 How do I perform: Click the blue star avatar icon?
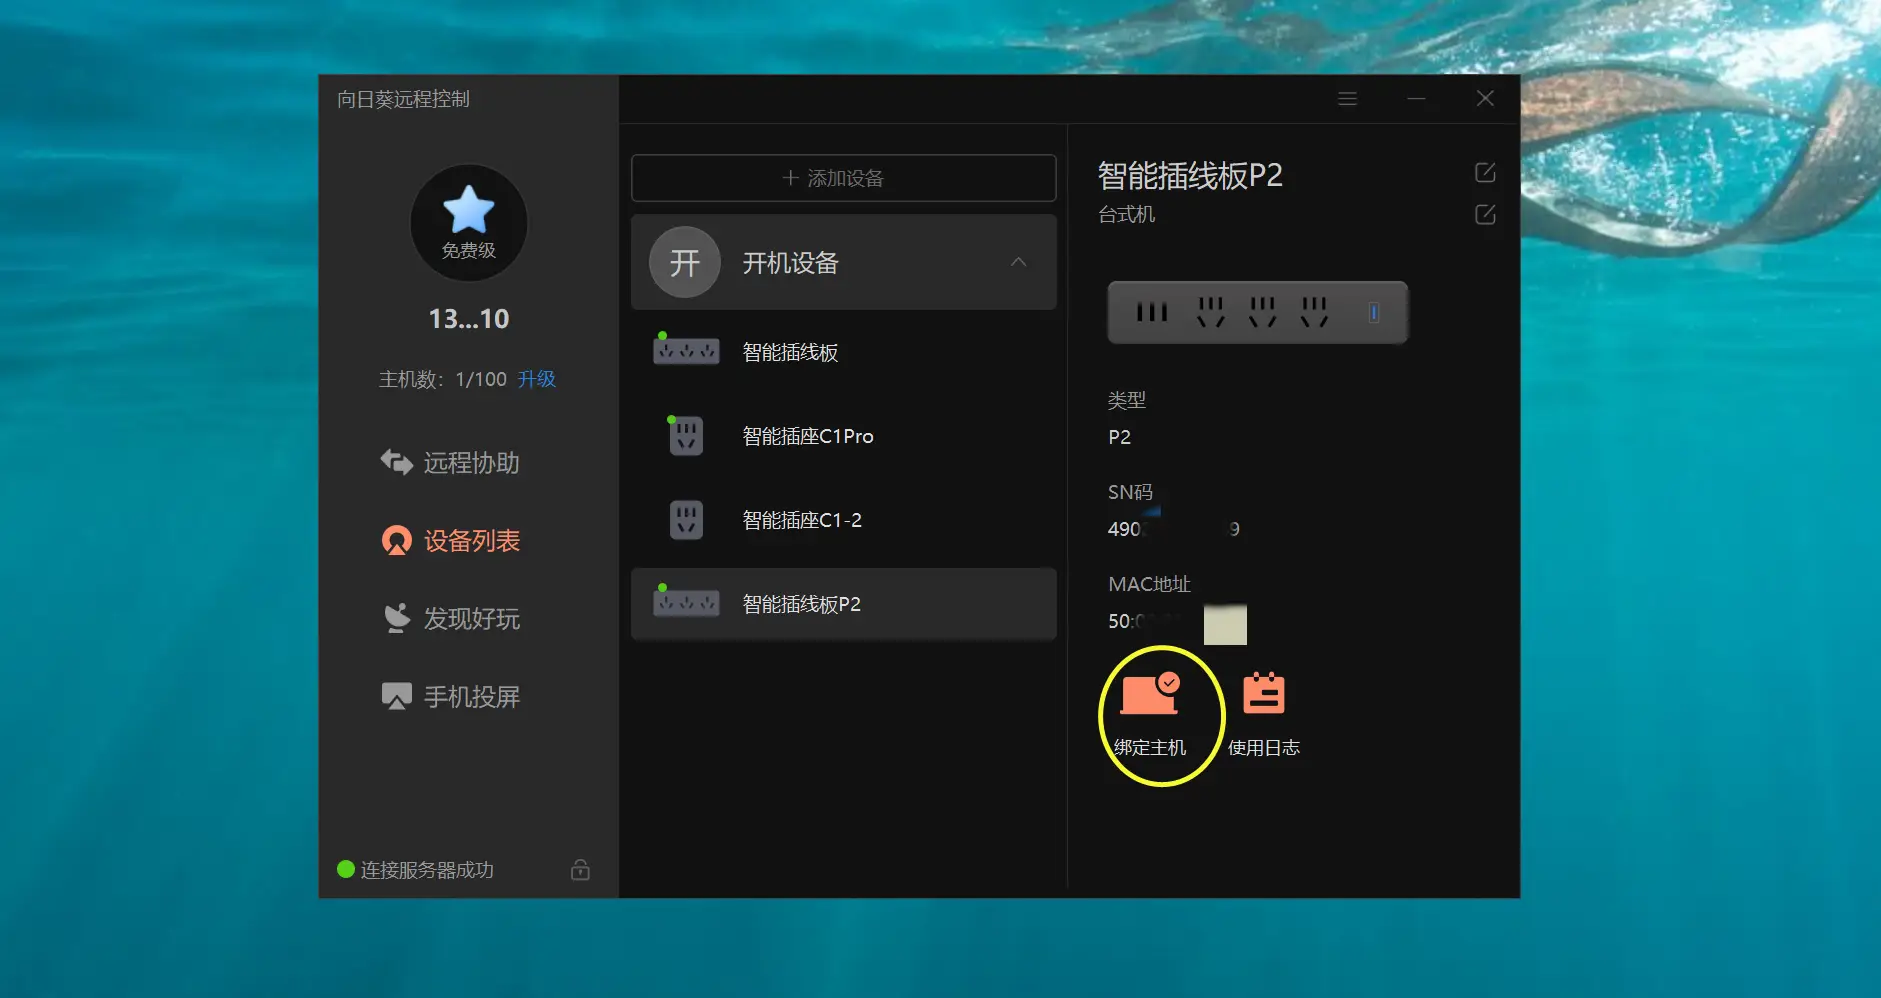click(468, 209)
